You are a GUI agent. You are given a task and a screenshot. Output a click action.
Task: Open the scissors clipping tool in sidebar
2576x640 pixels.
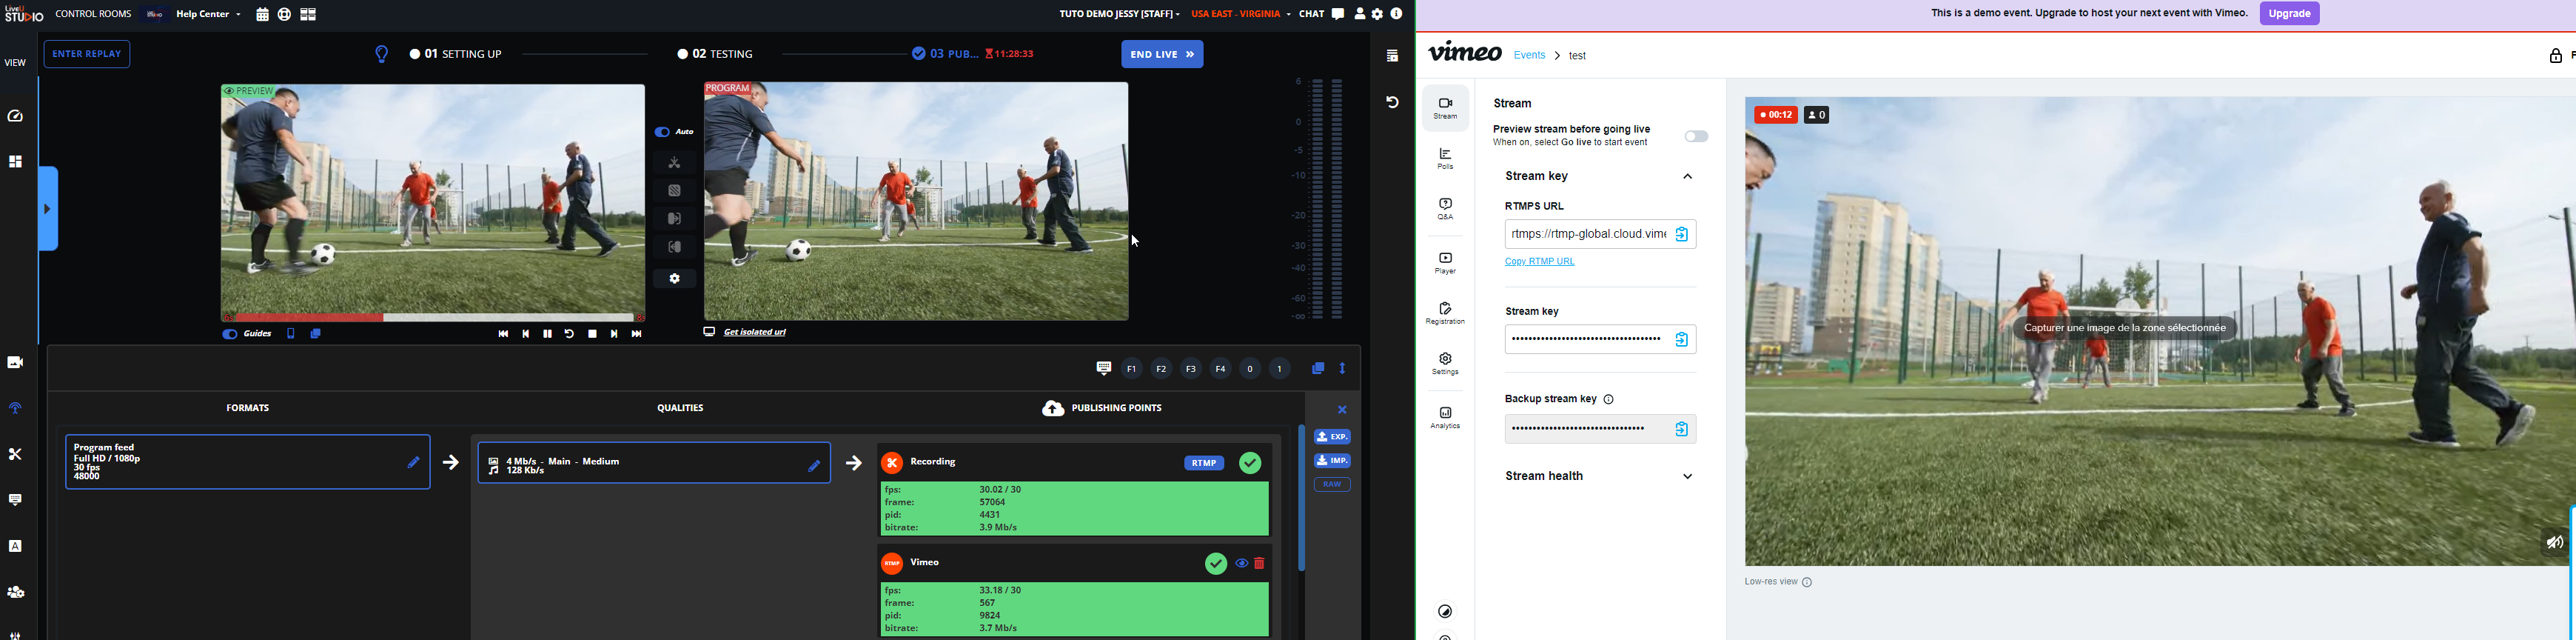[x=15, y=454]
